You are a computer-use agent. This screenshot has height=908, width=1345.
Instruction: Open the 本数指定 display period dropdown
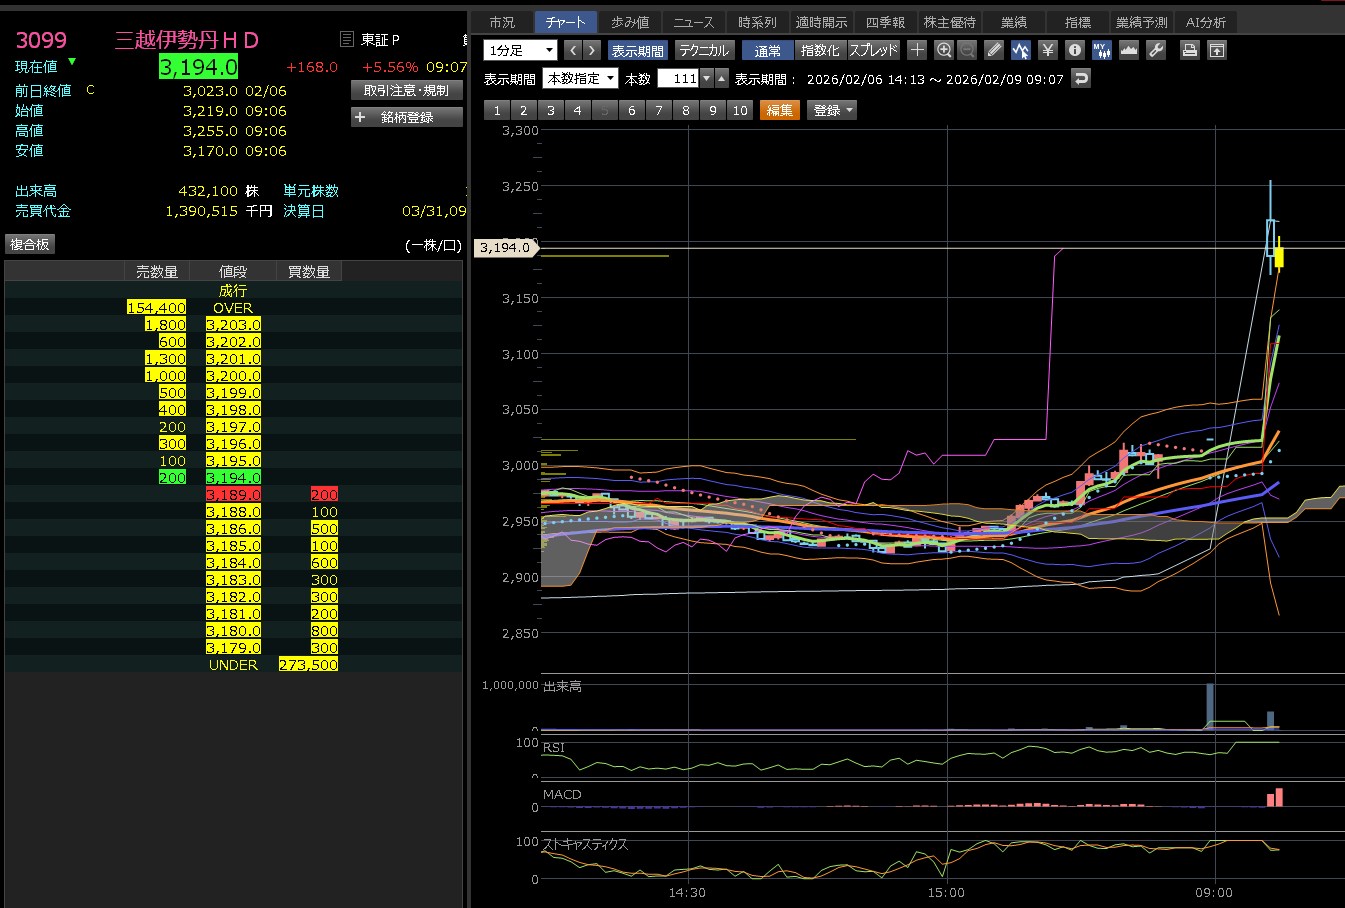pyautogui.click(x=580, y=78)
